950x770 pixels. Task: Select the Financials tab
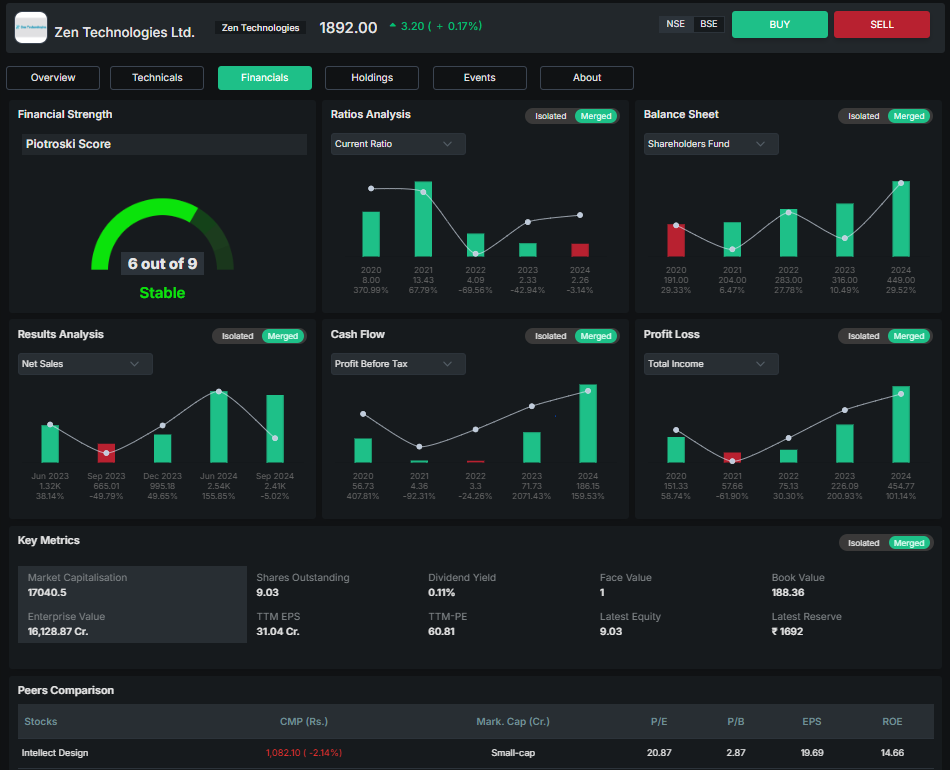click(x=265, y=78)
